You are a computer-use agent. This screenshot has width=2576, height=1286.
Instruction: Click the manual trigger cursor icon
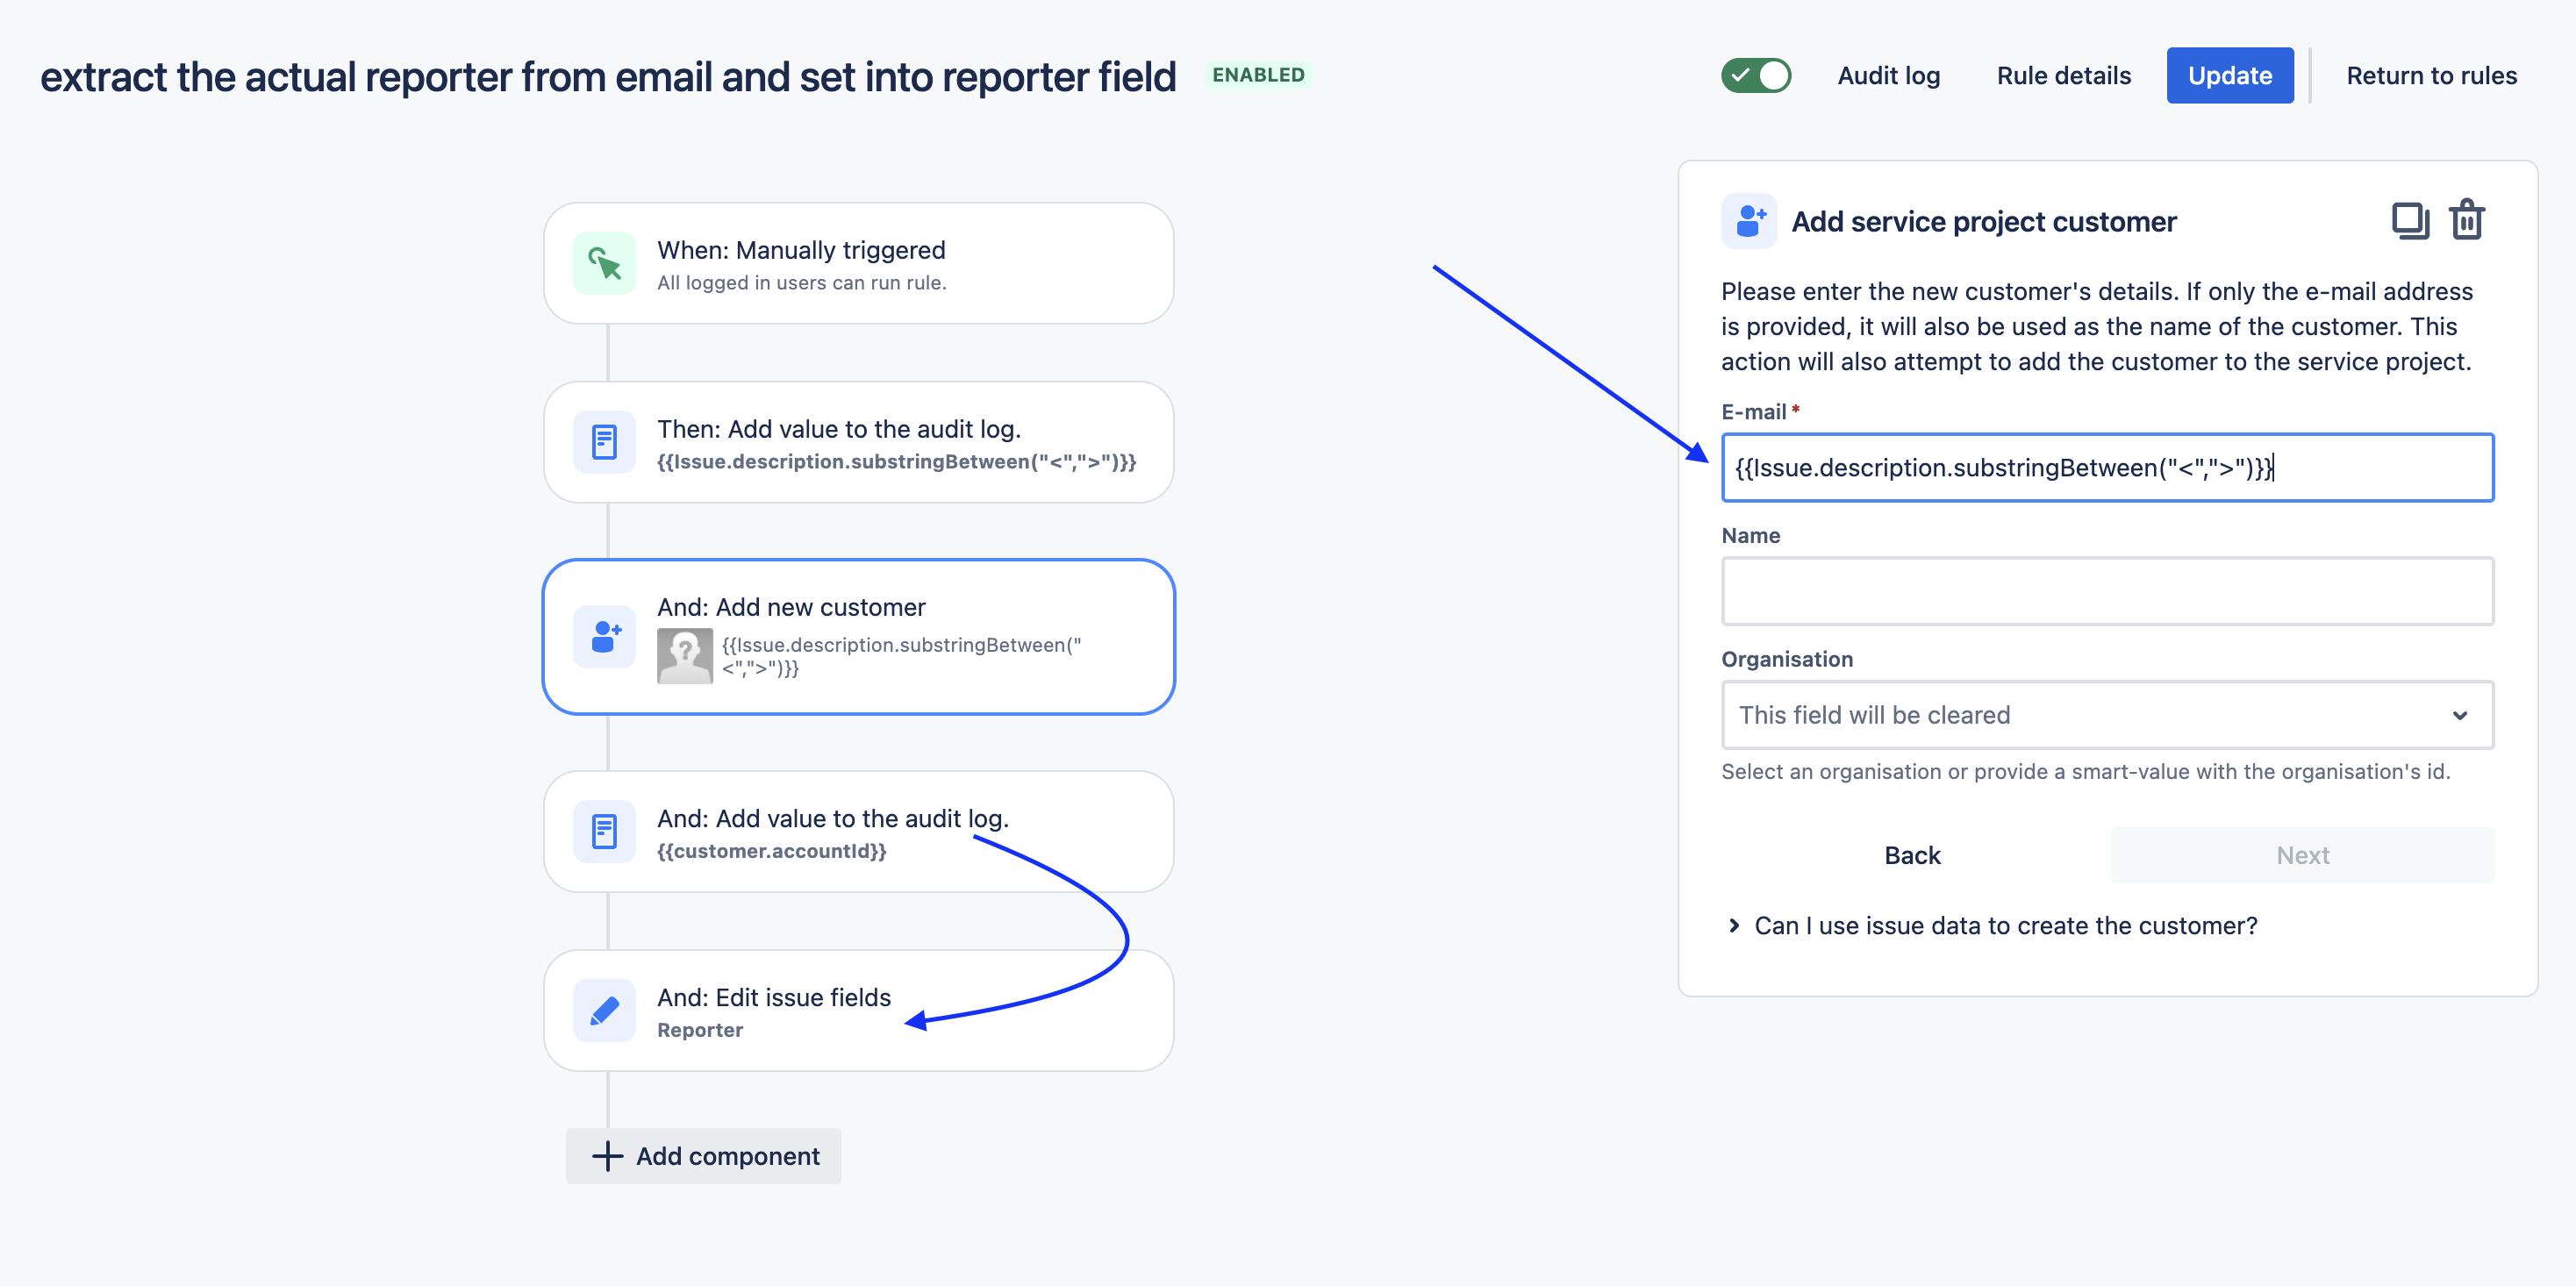[604, 264]
